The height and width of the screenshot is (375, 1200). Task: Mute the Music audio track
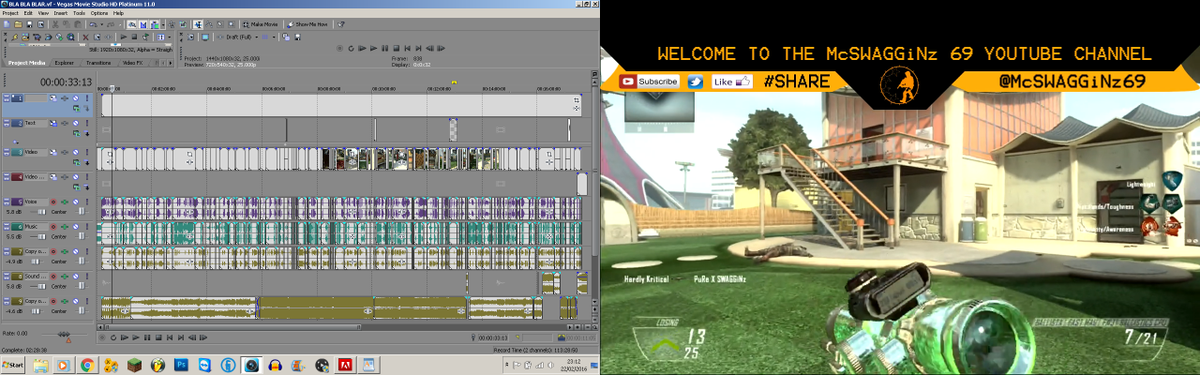76,226
